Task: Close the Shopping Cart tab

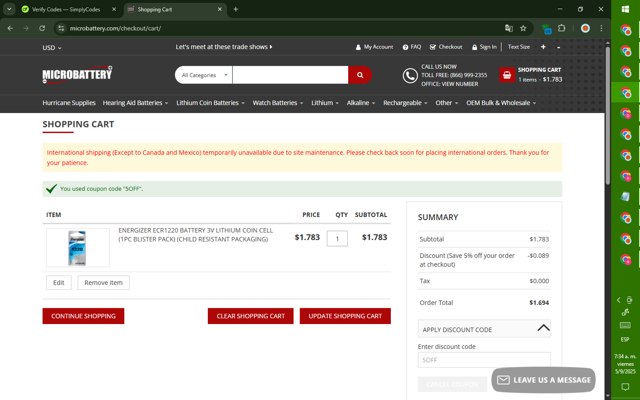Action: coord(220,9)
